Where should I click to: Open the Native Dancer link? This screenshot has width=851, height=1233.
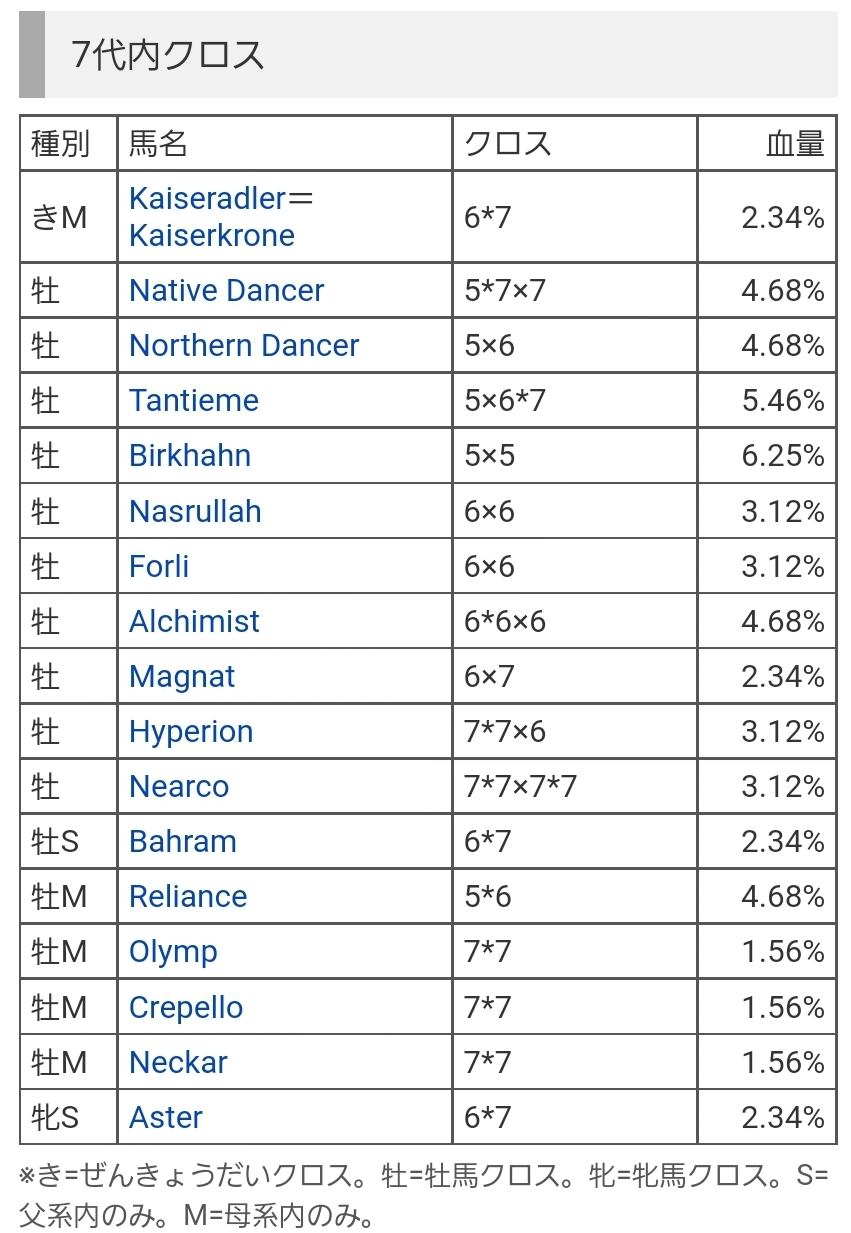pos(226,291)
